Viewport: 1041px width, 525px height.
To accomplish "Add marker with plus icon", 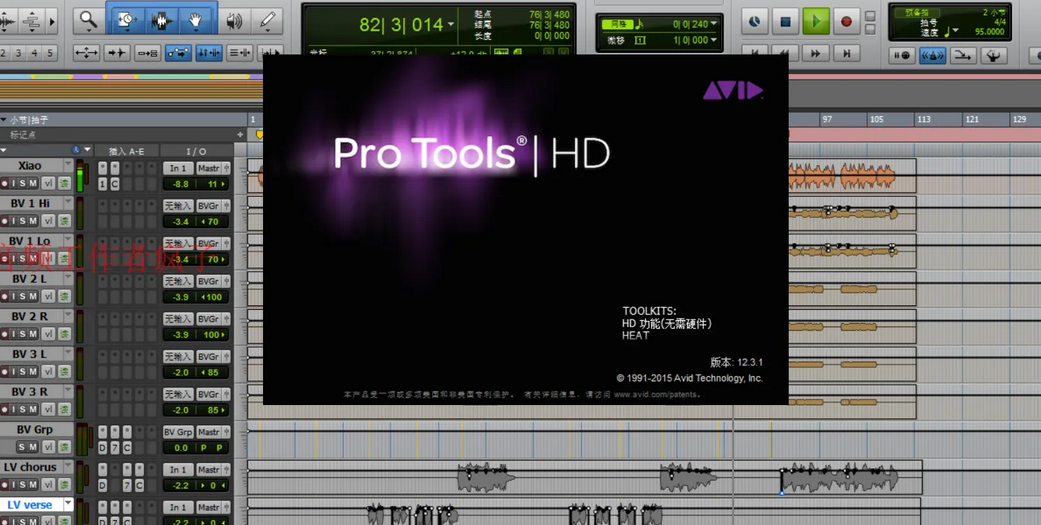I will (x=240, y=135).
